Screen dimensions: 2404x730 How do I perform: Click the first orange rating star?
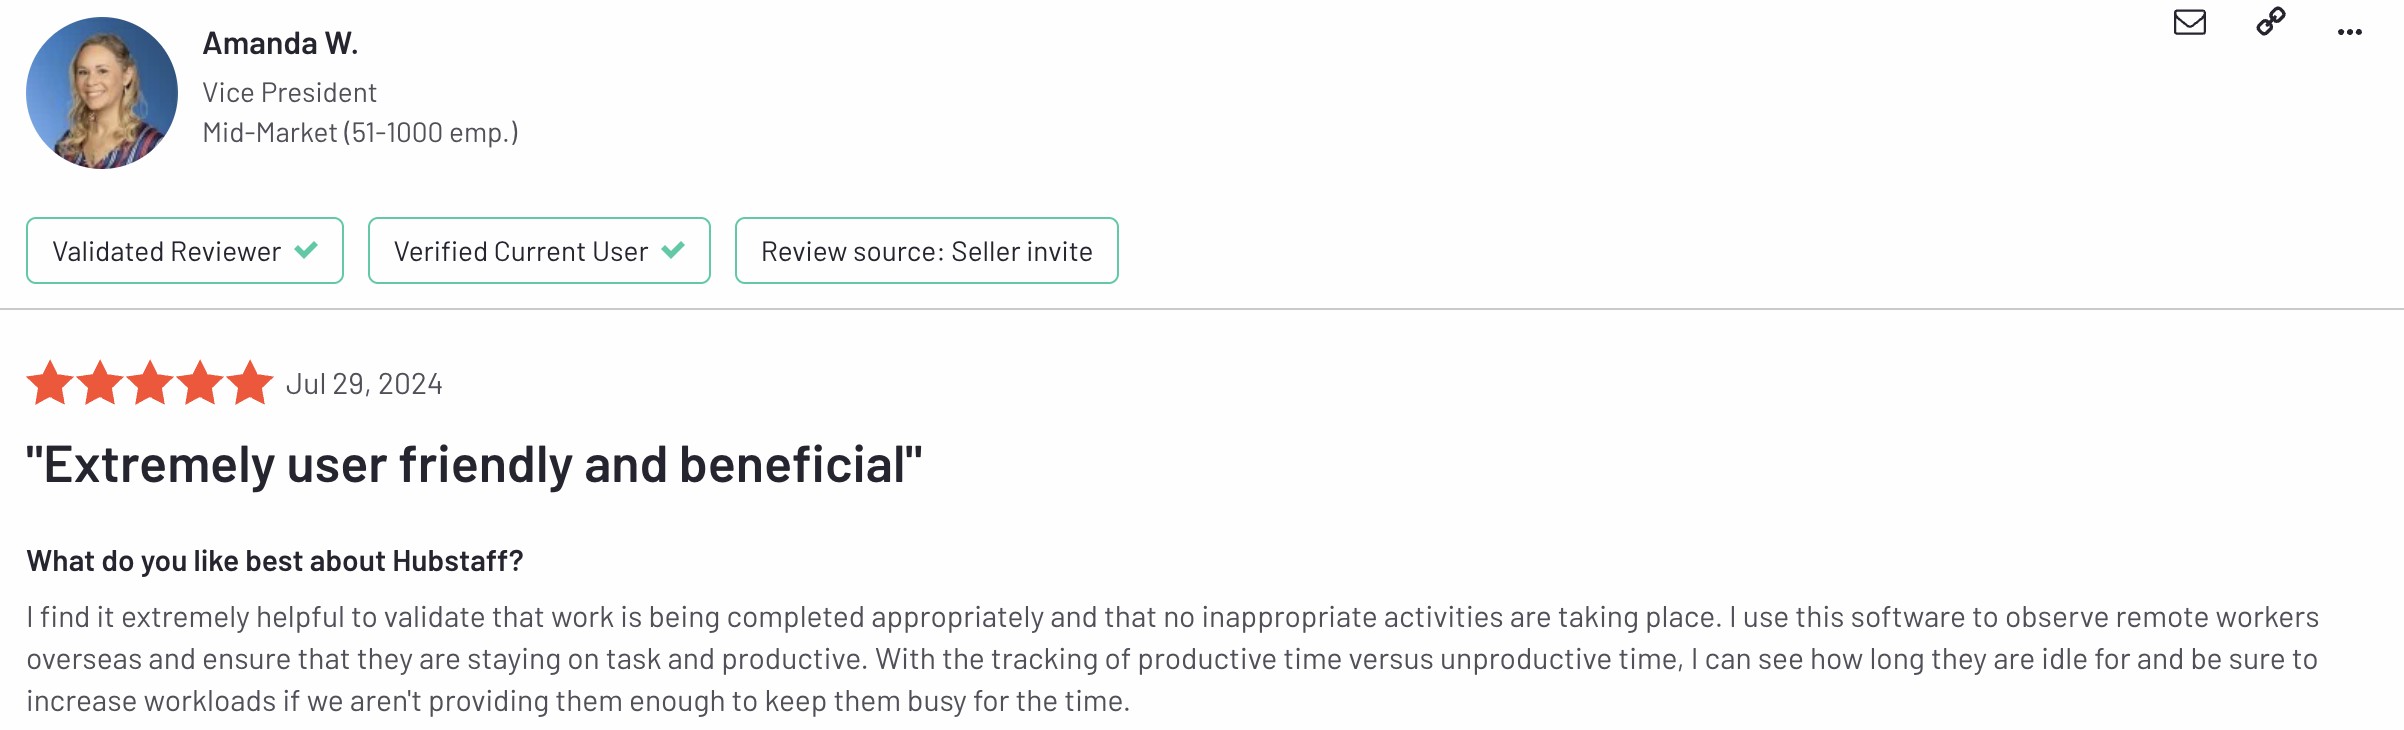click(50, 383)
